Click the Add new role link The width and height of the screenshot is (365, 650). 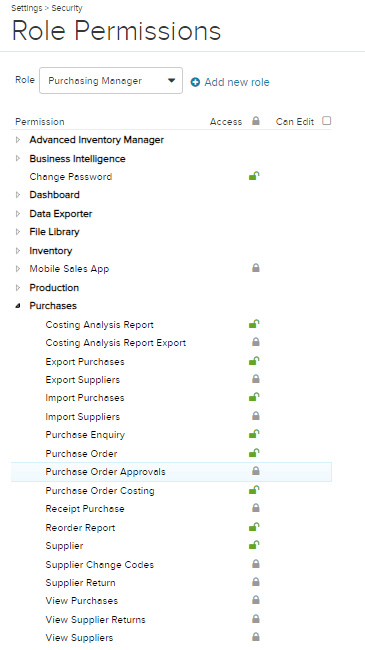pos(230,82)
